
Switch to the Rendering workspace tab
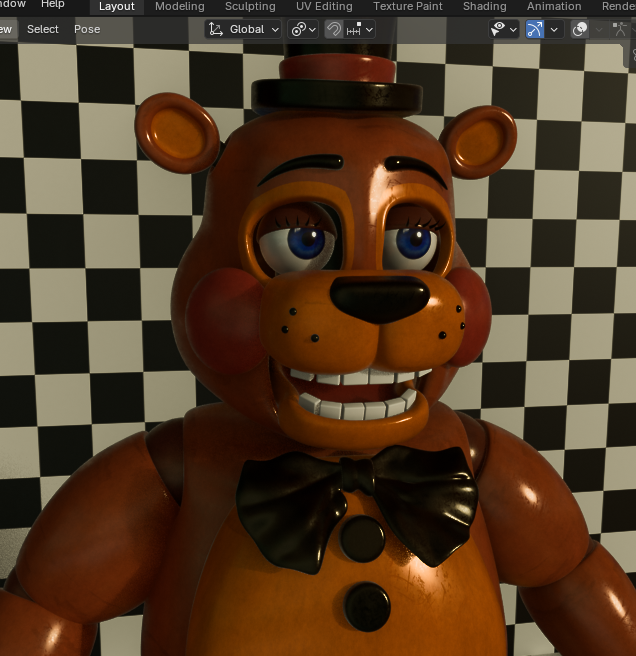[x=619, y=6]
